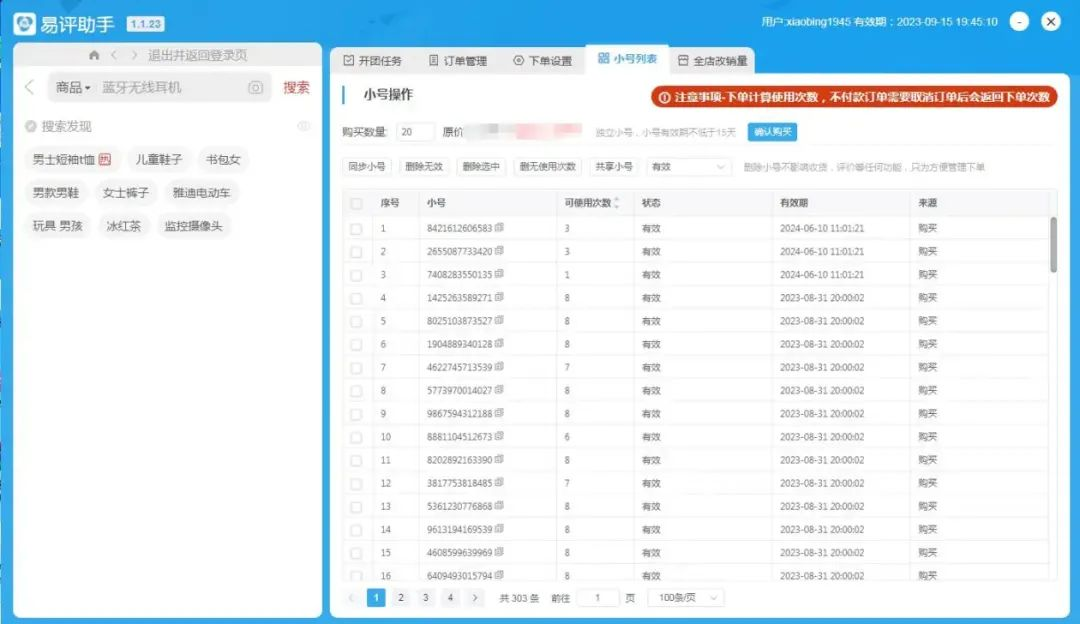Click the 搜索发现 pencil icon
This screenshot has width=1080, height=624.
[x=30, y=124]
